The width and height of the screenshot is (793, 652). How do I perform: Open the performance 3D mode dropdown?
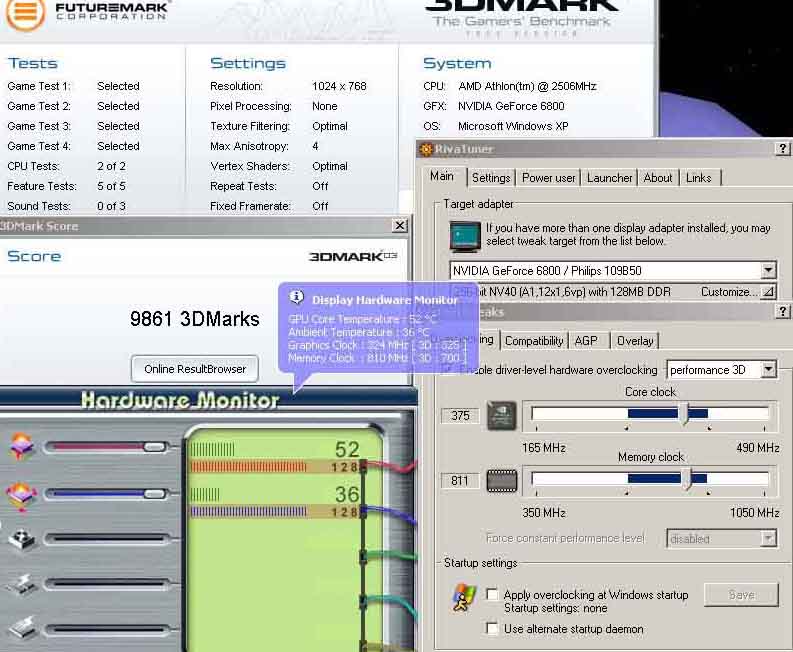click(768, 369)
